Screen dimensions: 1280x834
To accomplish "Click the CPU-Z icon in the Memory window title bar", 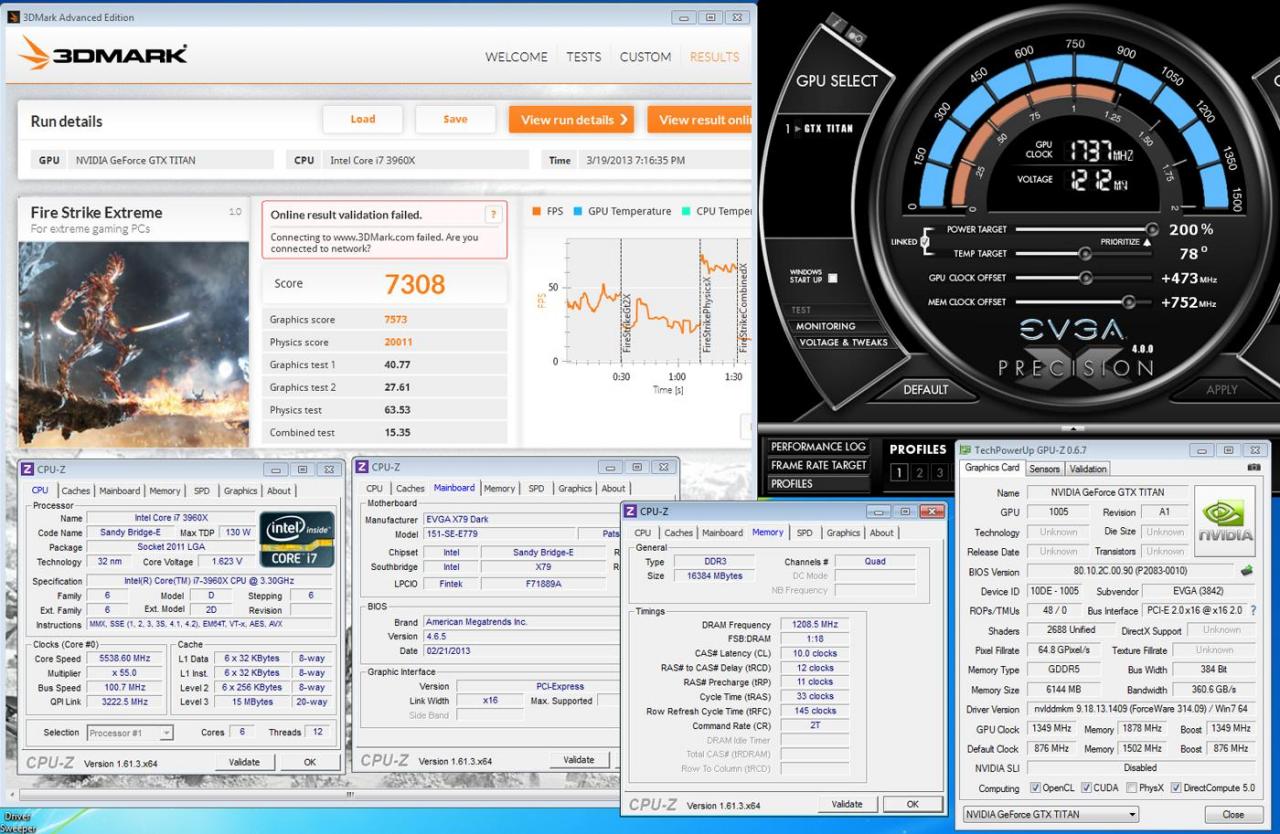I will [631, 511].
